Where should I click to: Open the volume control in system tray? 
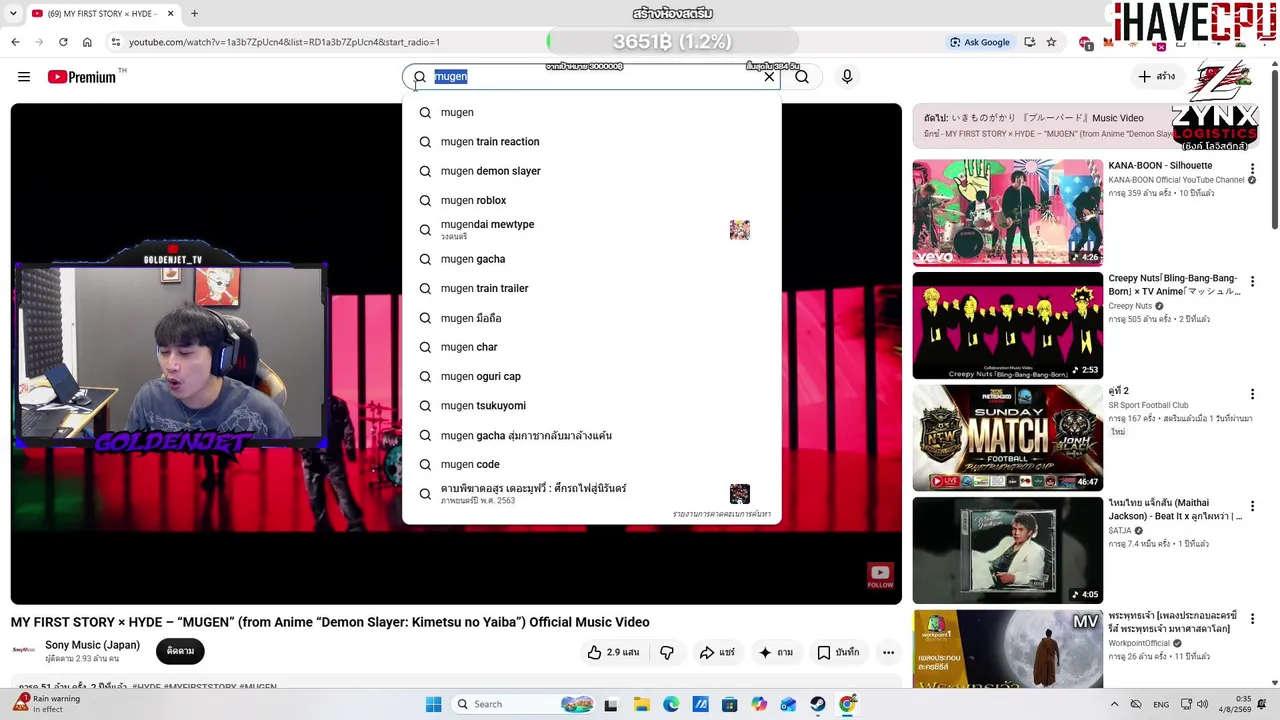point(1202,704)
